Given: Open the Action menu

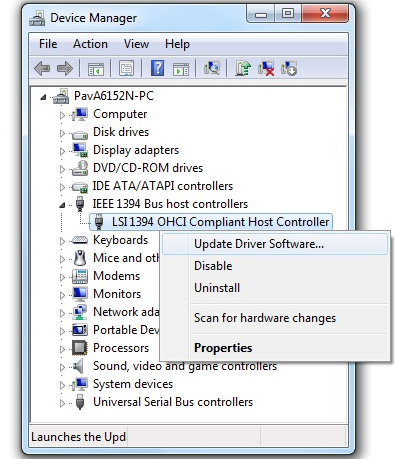Looking at the screenshot, I should (x=90, y=44).
